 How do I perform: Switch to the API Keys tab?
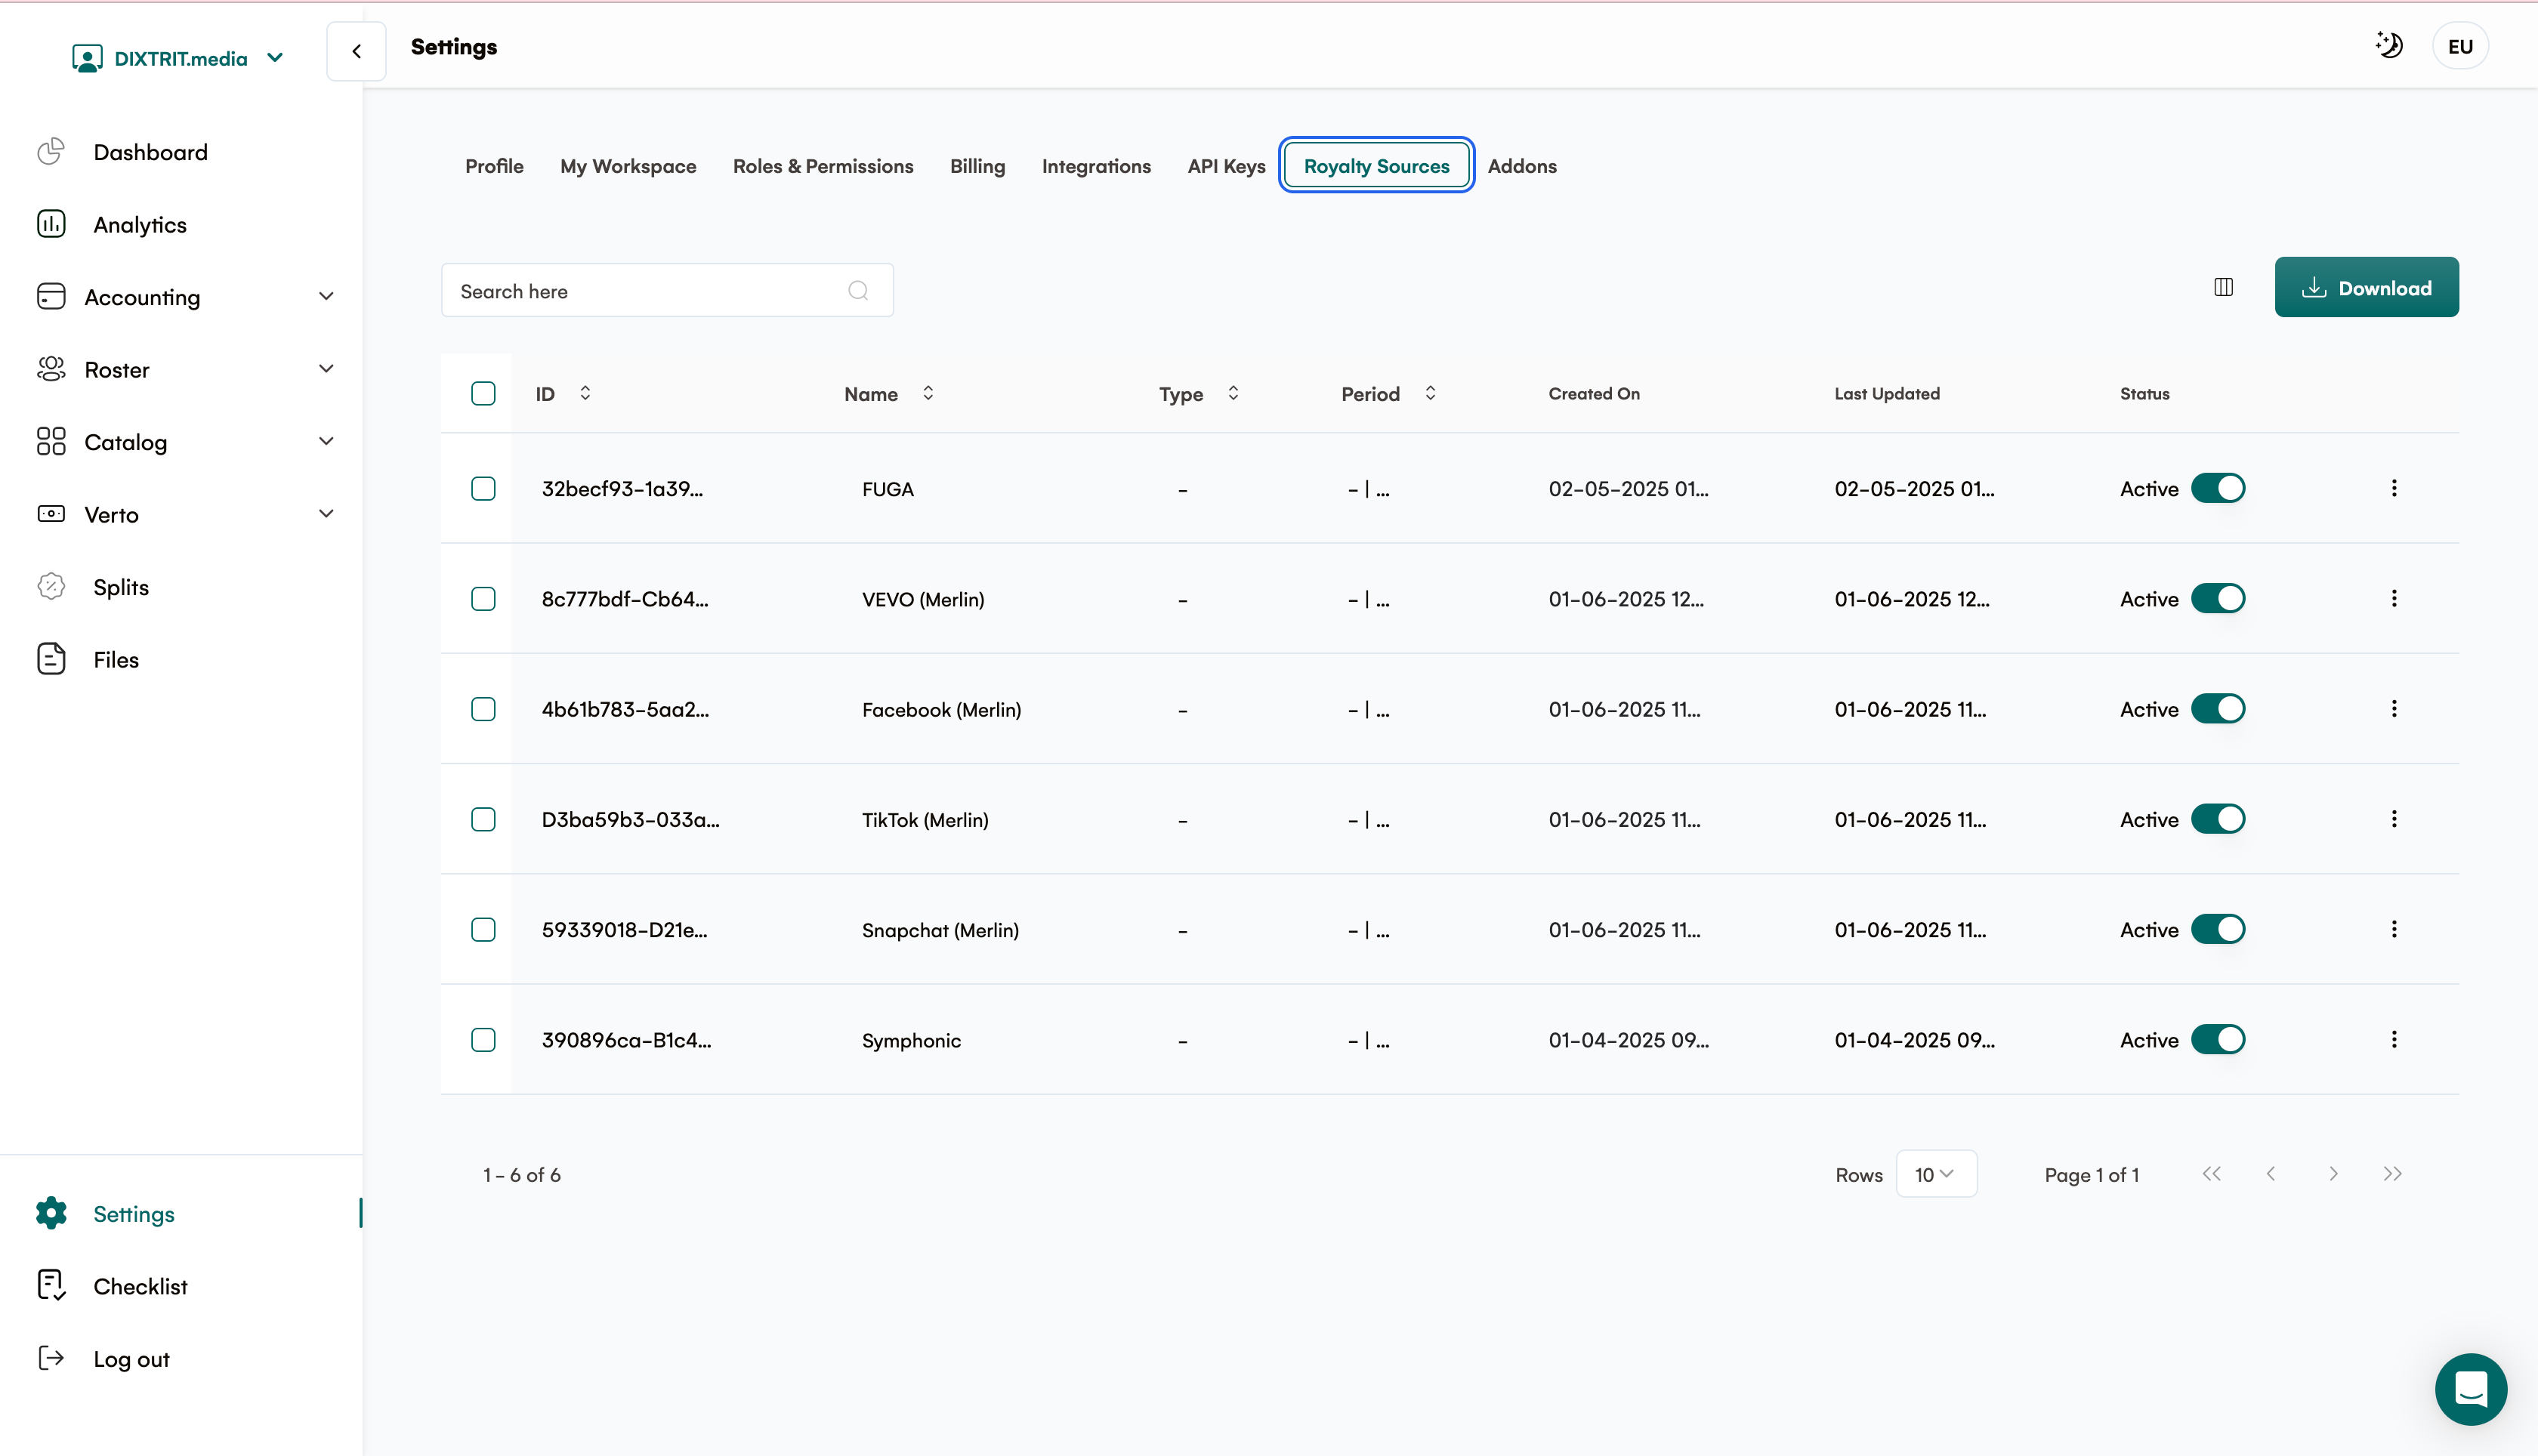click(1226, 166)
